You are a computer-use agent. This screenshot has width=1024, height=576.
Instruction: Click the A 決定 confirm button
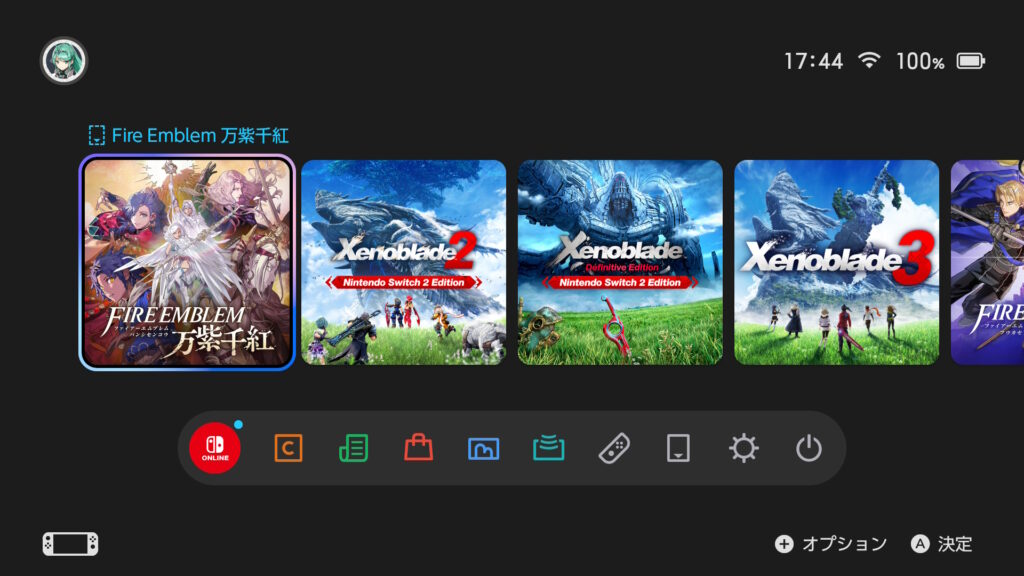tap(941, 544)
